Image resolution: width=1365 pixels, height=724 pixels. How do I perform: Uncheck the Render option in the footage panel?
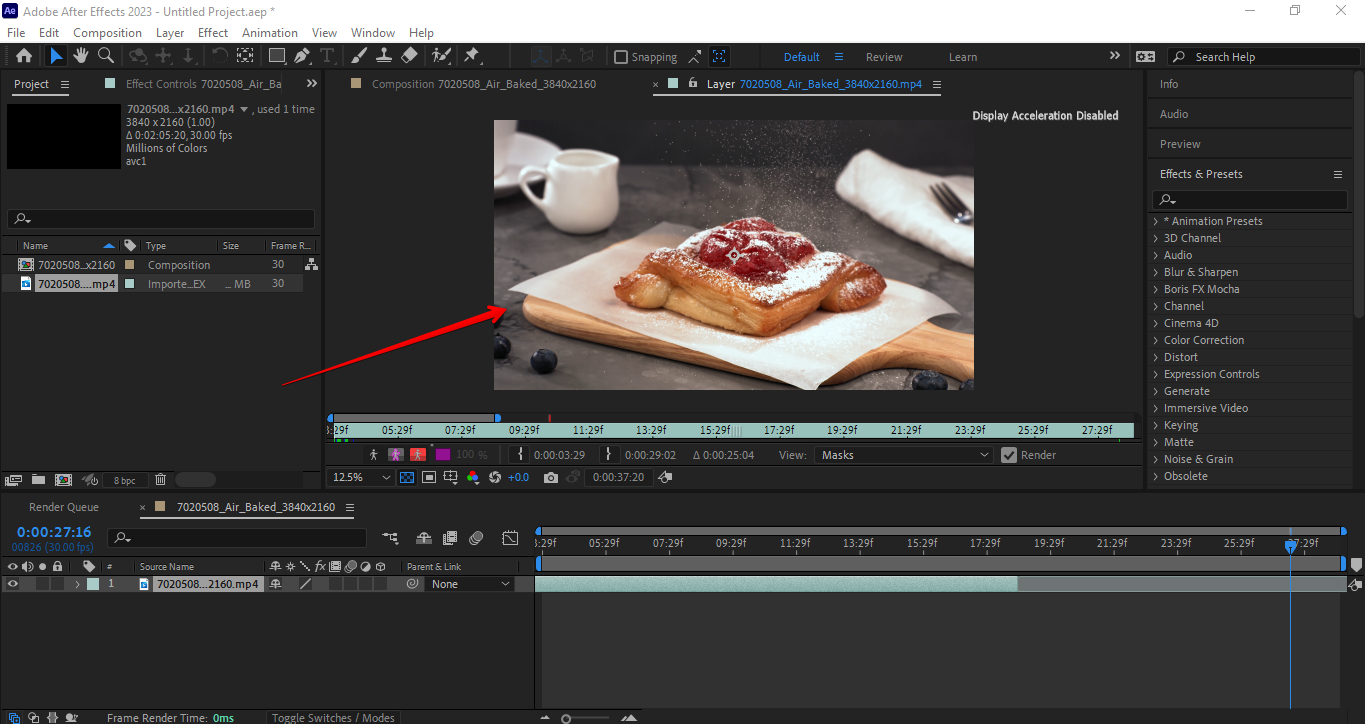(x=1009, y=455)
